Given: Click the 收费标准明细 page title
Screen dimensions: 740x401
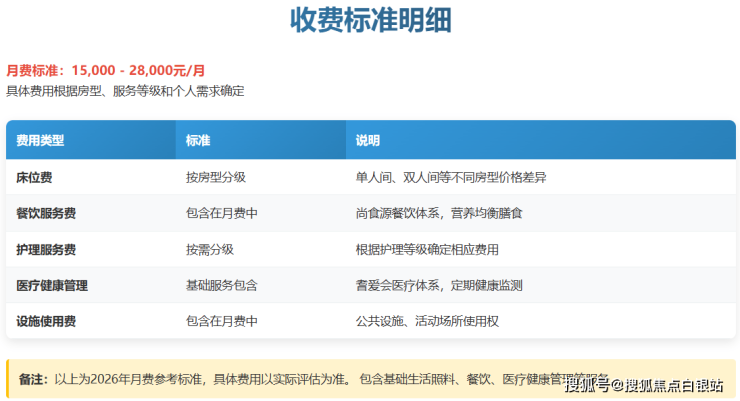Looking at the screenshot, I should (x=370, y=22).
